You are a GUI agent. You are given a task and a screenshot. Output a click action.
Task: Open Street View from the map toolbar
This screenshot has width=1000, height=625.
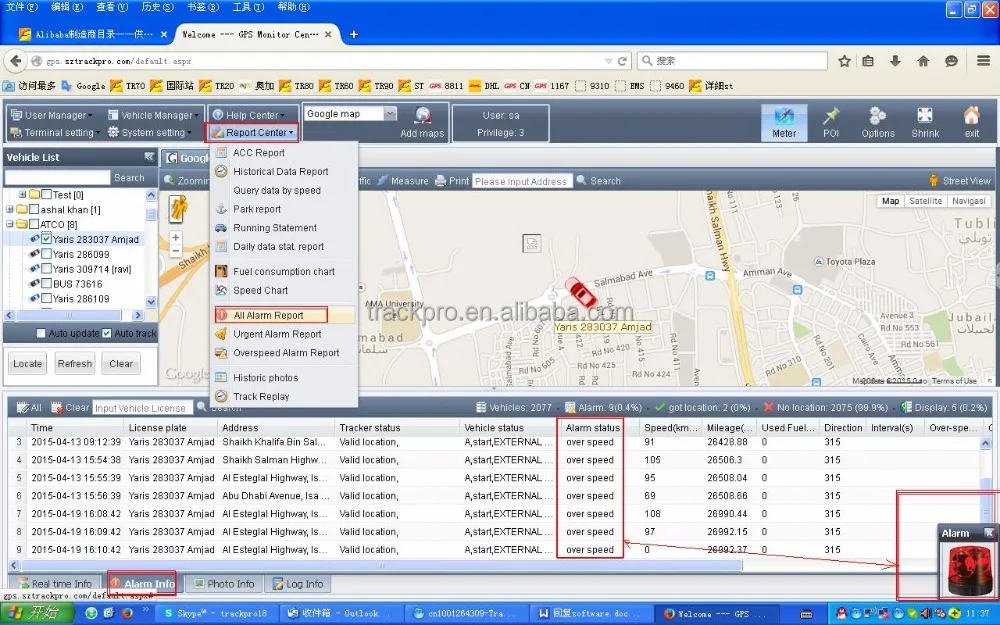(x=958, y=180)
